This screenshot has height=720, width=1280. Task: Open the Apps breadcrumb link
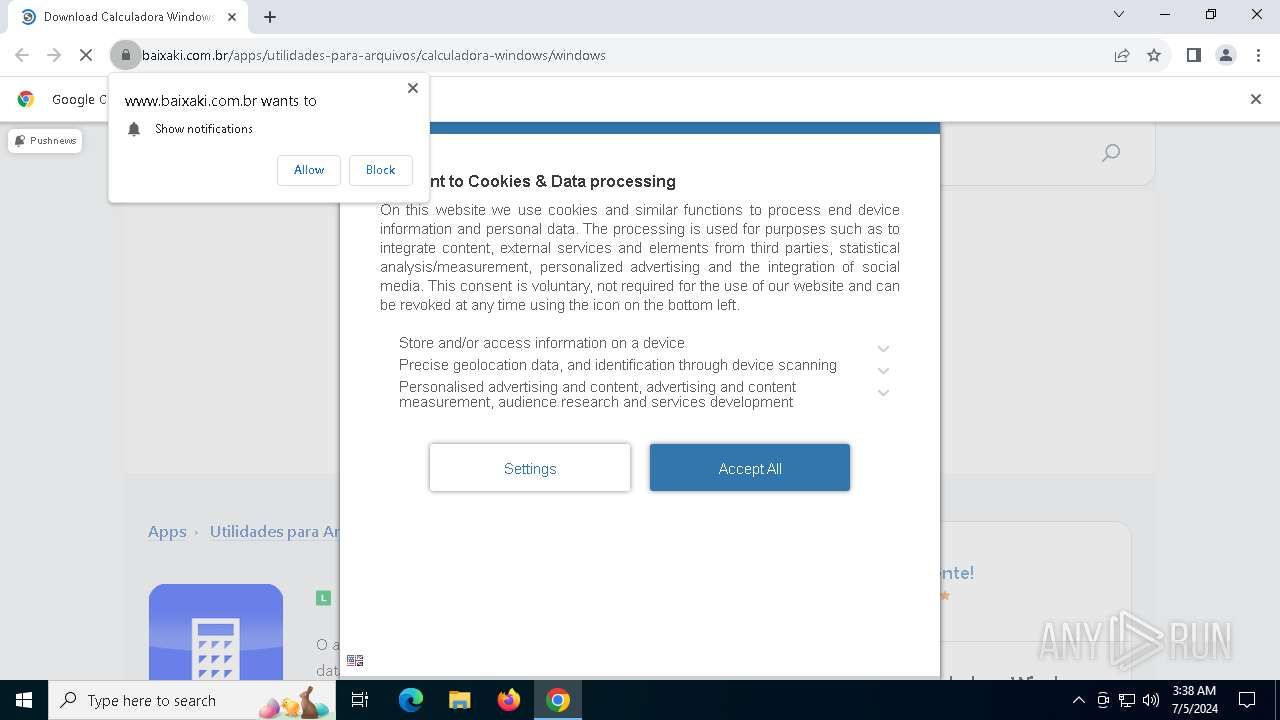pyautogui.click(x=167, y=532)
